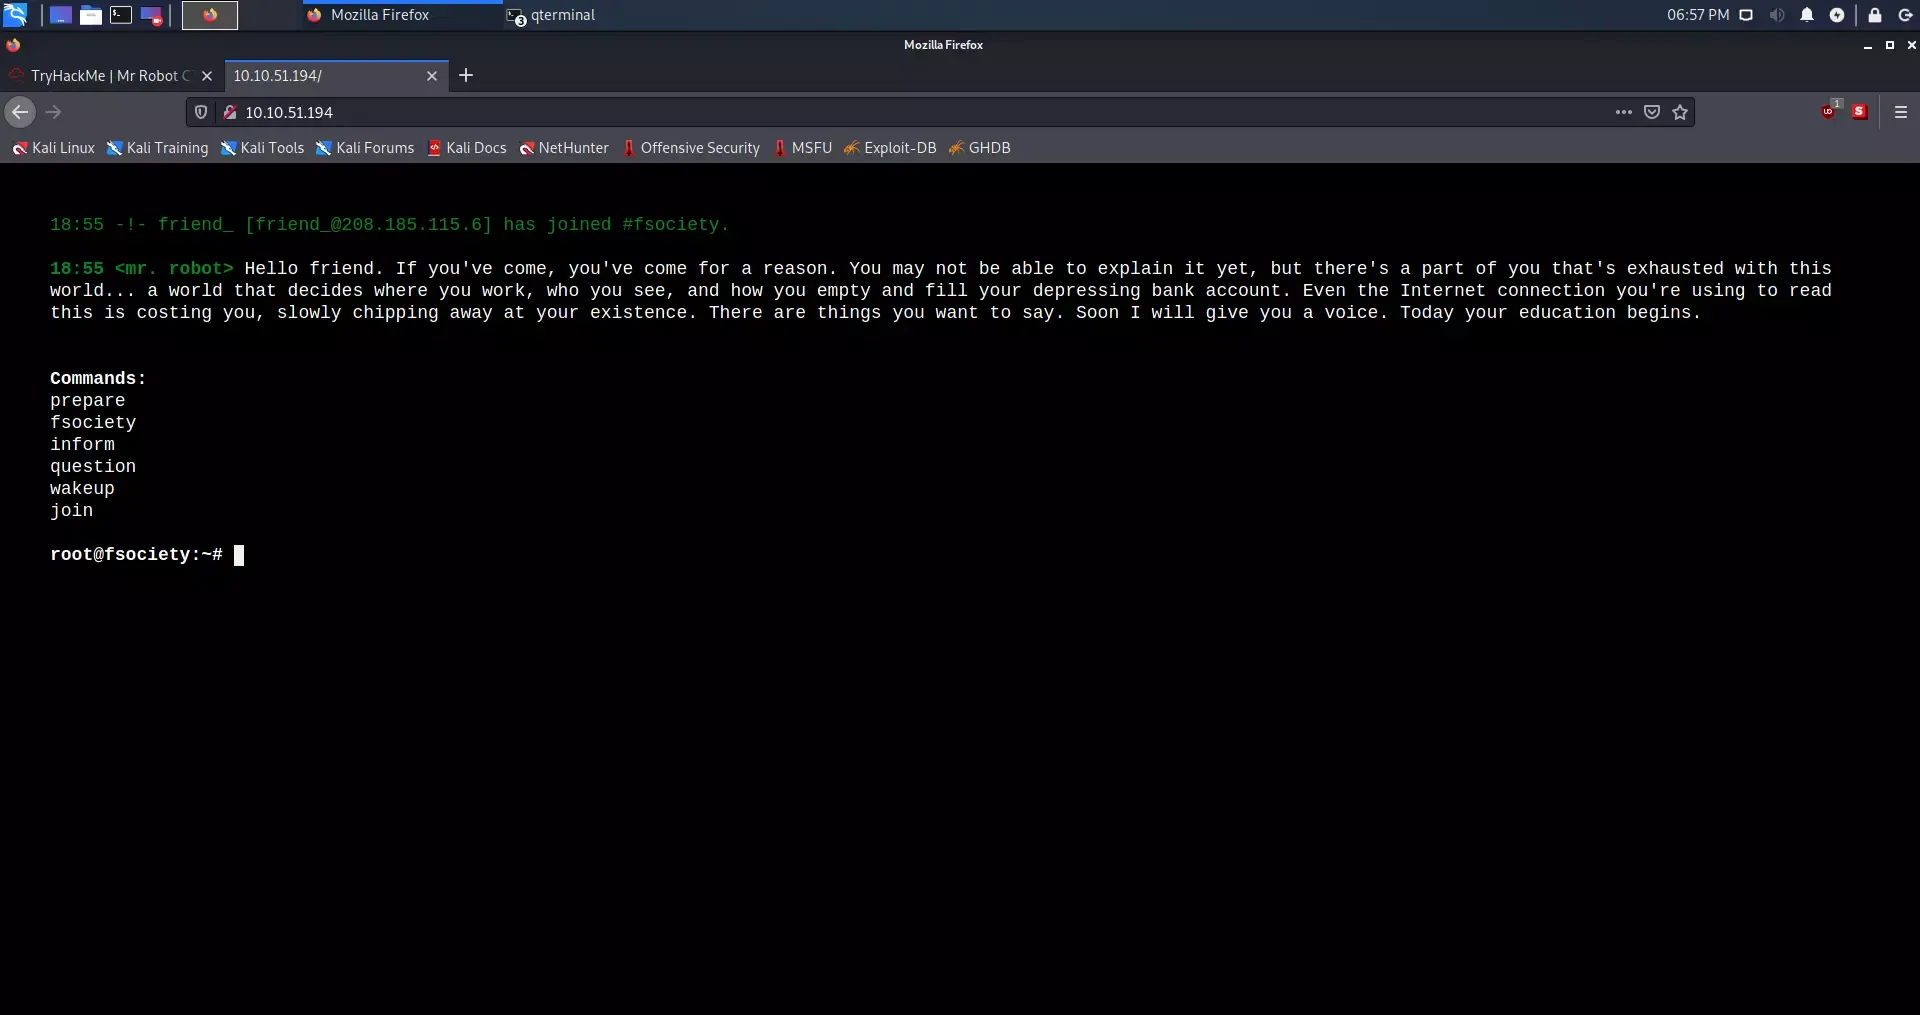The height and width of the screenshot is (1015, 1920).
Task: Lock the screen with the padlock icon
Action: (x=1875, y=15)
